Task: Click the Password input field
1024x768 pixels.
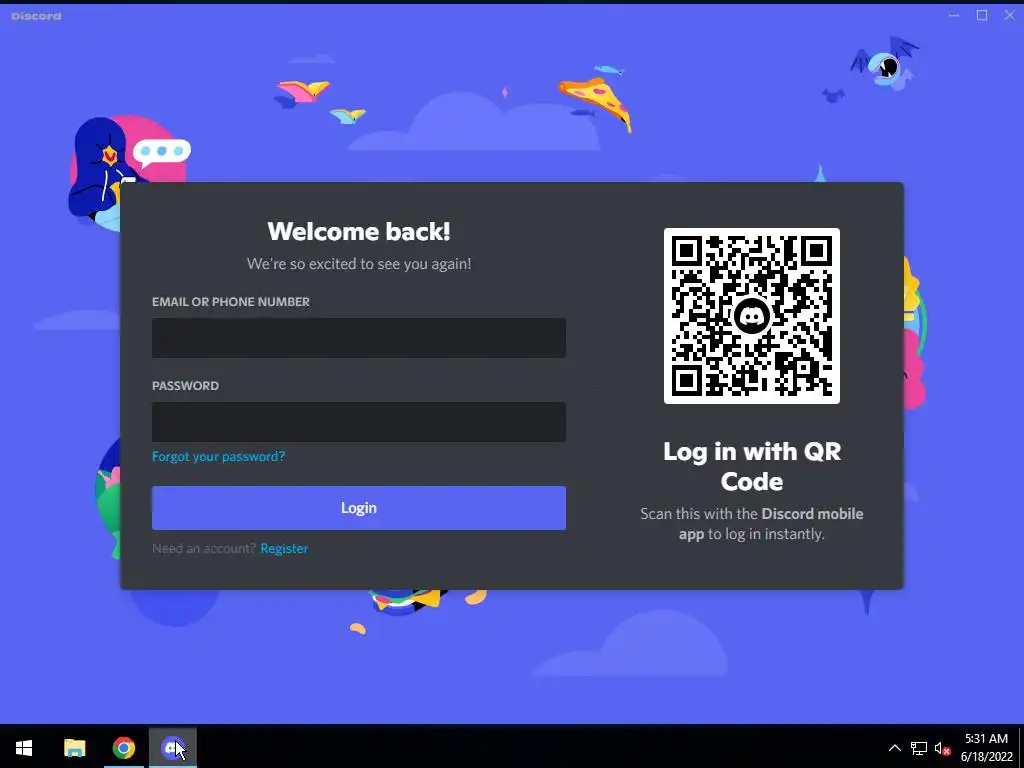Action: 359,422
